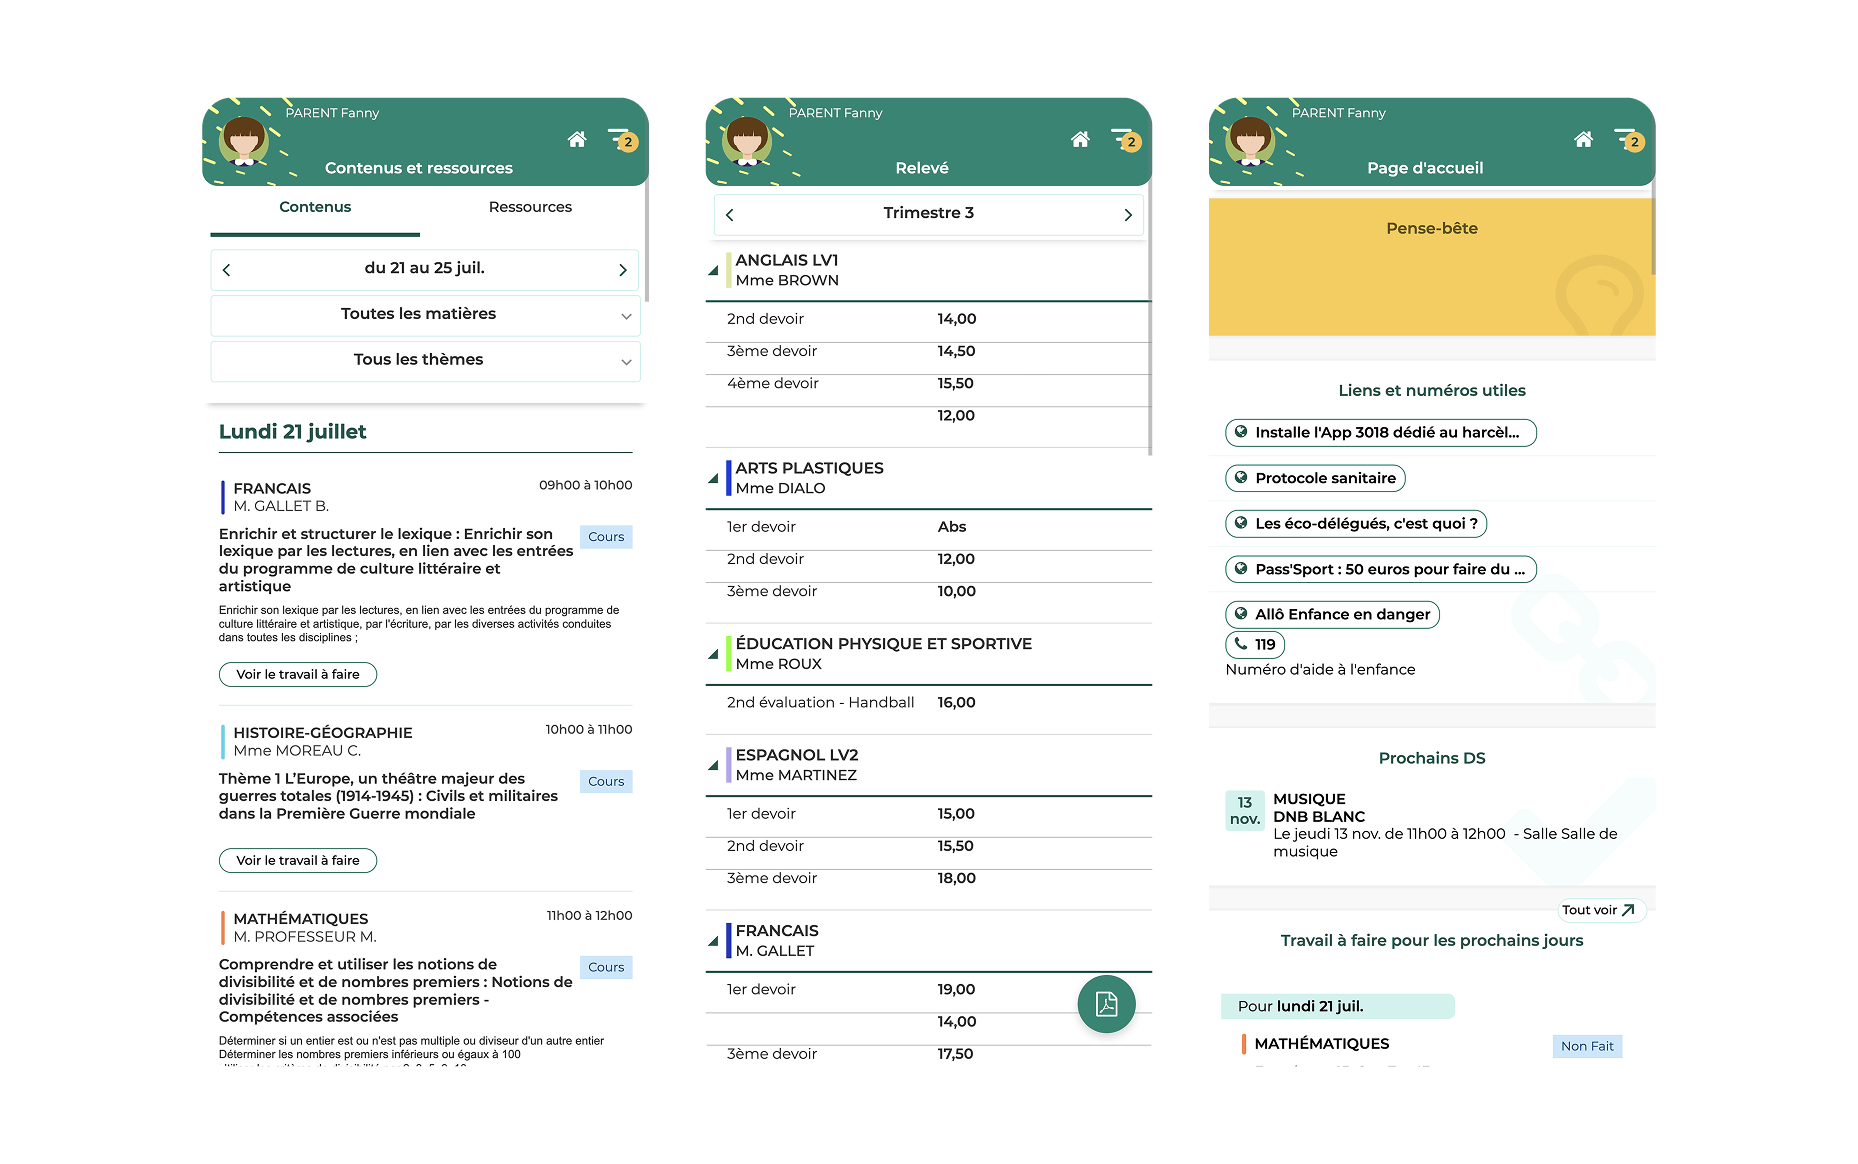The image size is (1858, 1164).
Task: Open notifications menu on Contenus et ressources screen
Action: 622,139
